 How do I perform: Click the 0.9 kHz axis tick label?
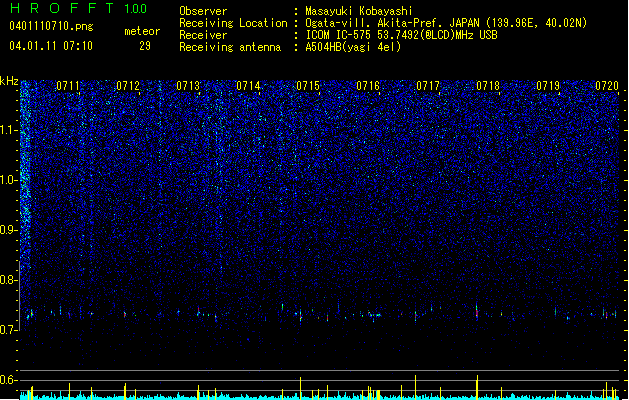click(x=9, y=230)
